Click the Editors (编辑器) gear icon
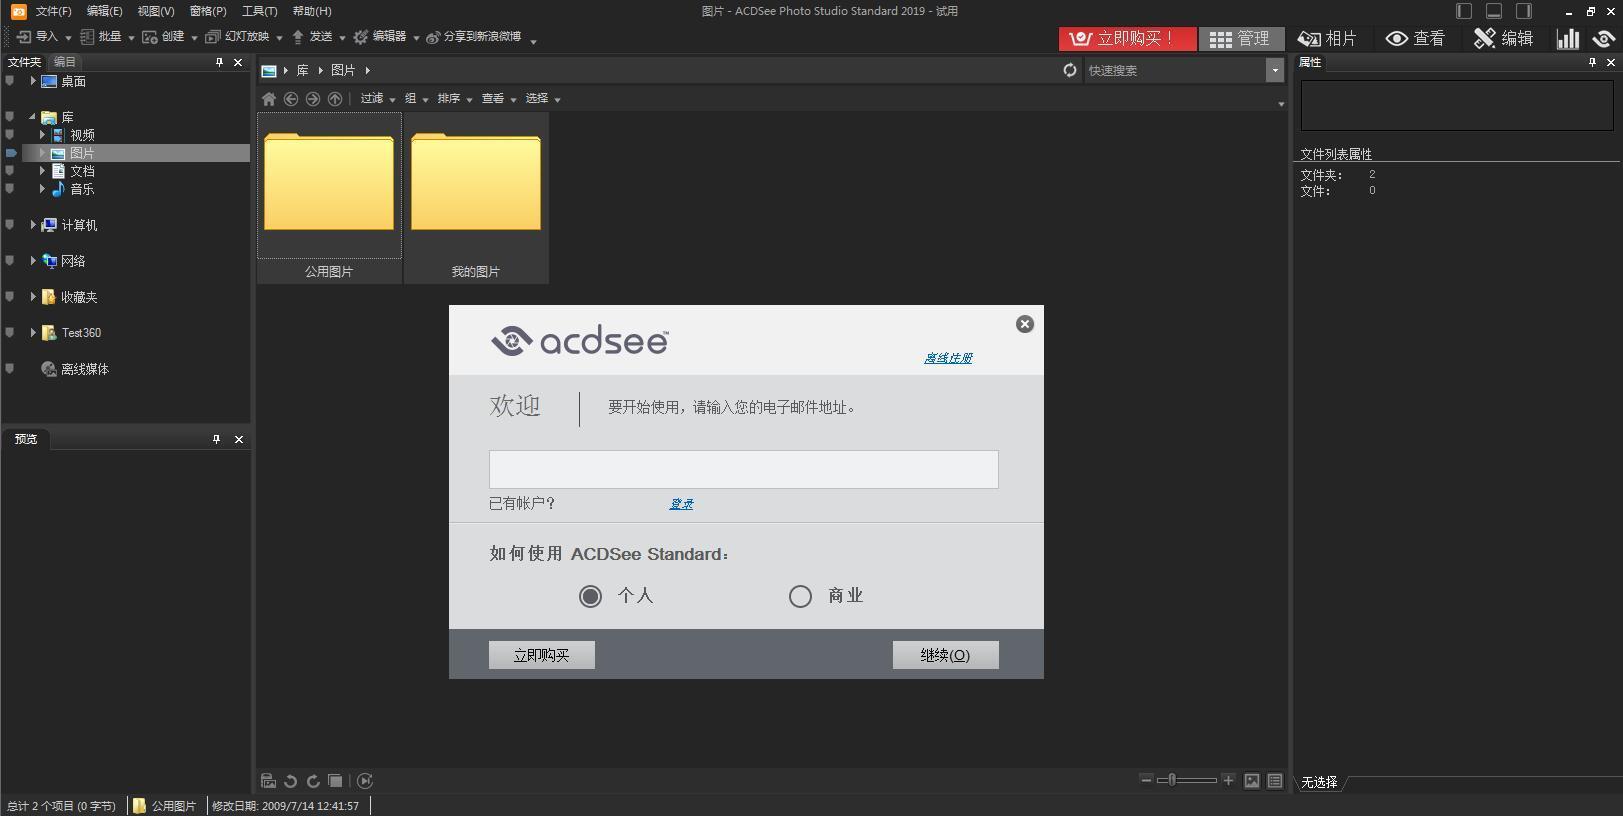 tap(361, 37)
